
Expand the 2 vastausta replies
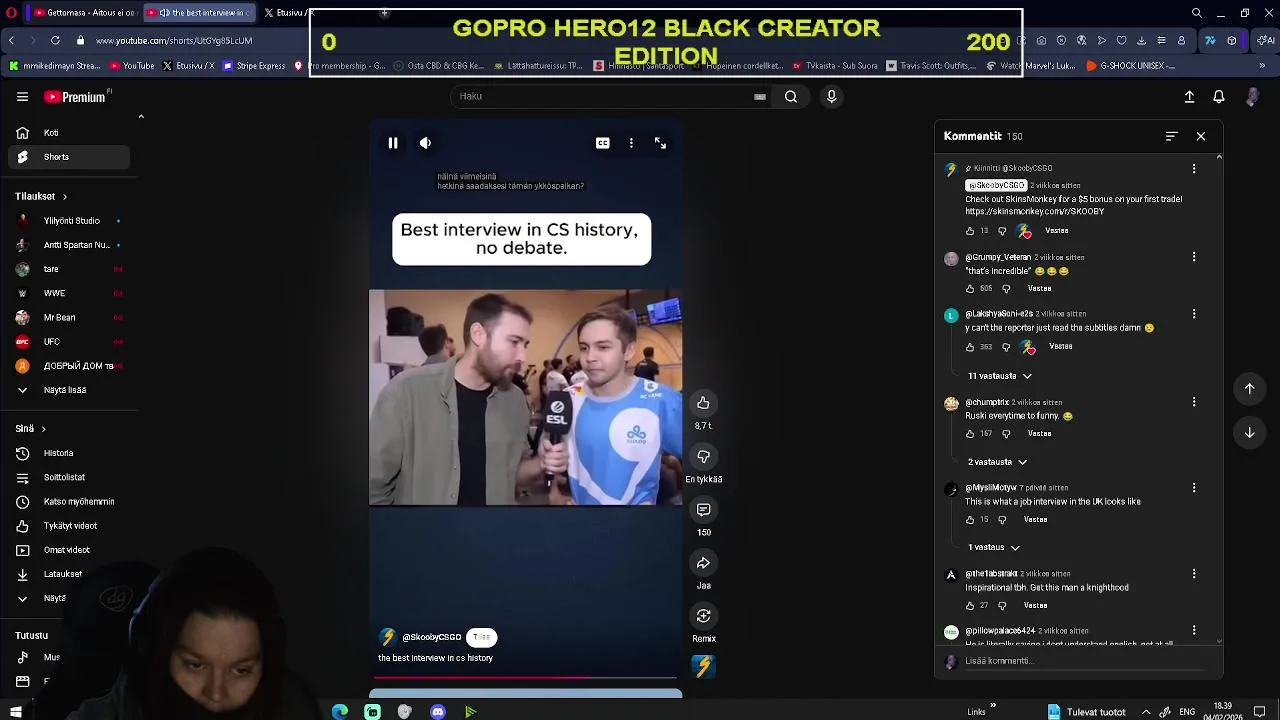pyautogui.click(x=997, y=462)
